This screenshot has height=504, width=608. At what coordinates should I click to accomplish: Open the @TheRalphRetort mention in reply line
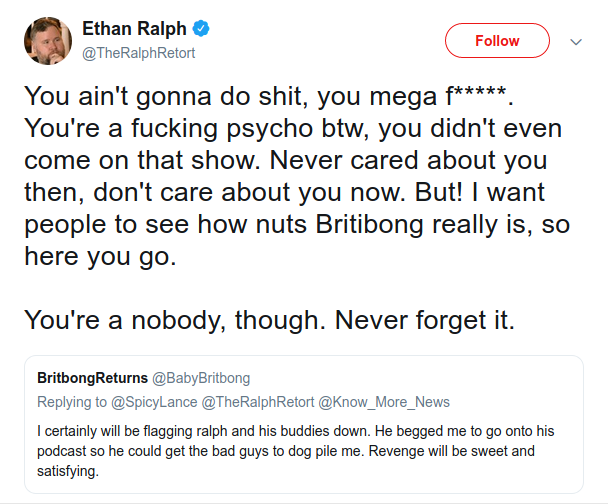[x=258, y=402]
